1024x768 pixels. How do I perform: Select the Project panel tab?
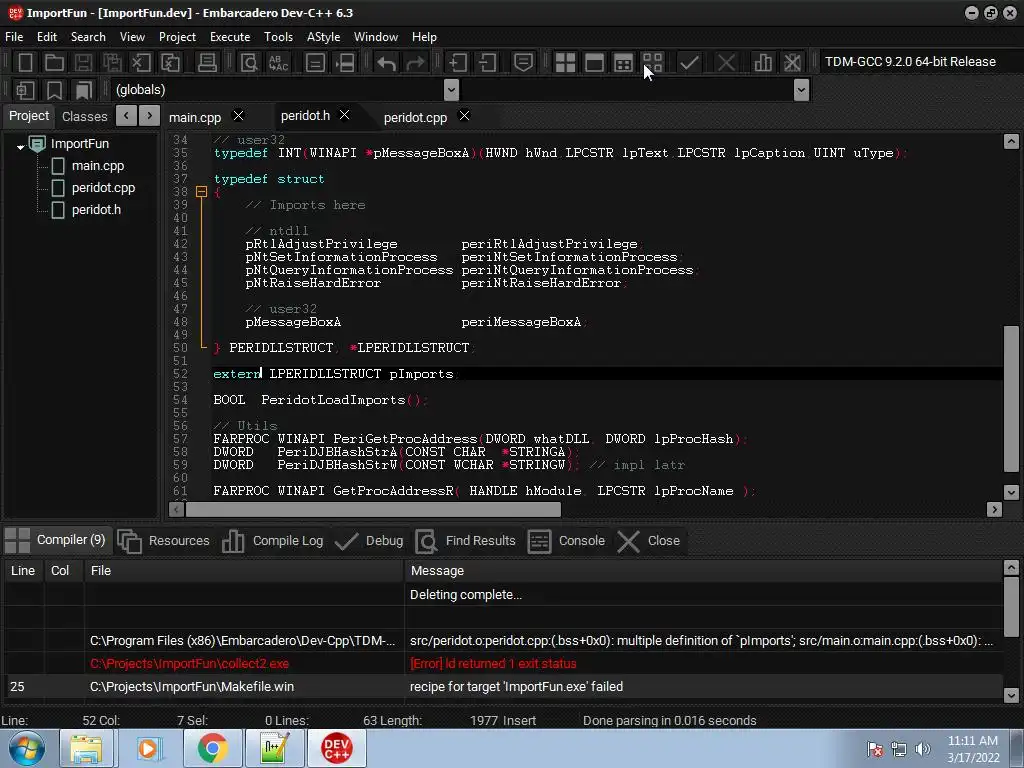tap(29, 116)
